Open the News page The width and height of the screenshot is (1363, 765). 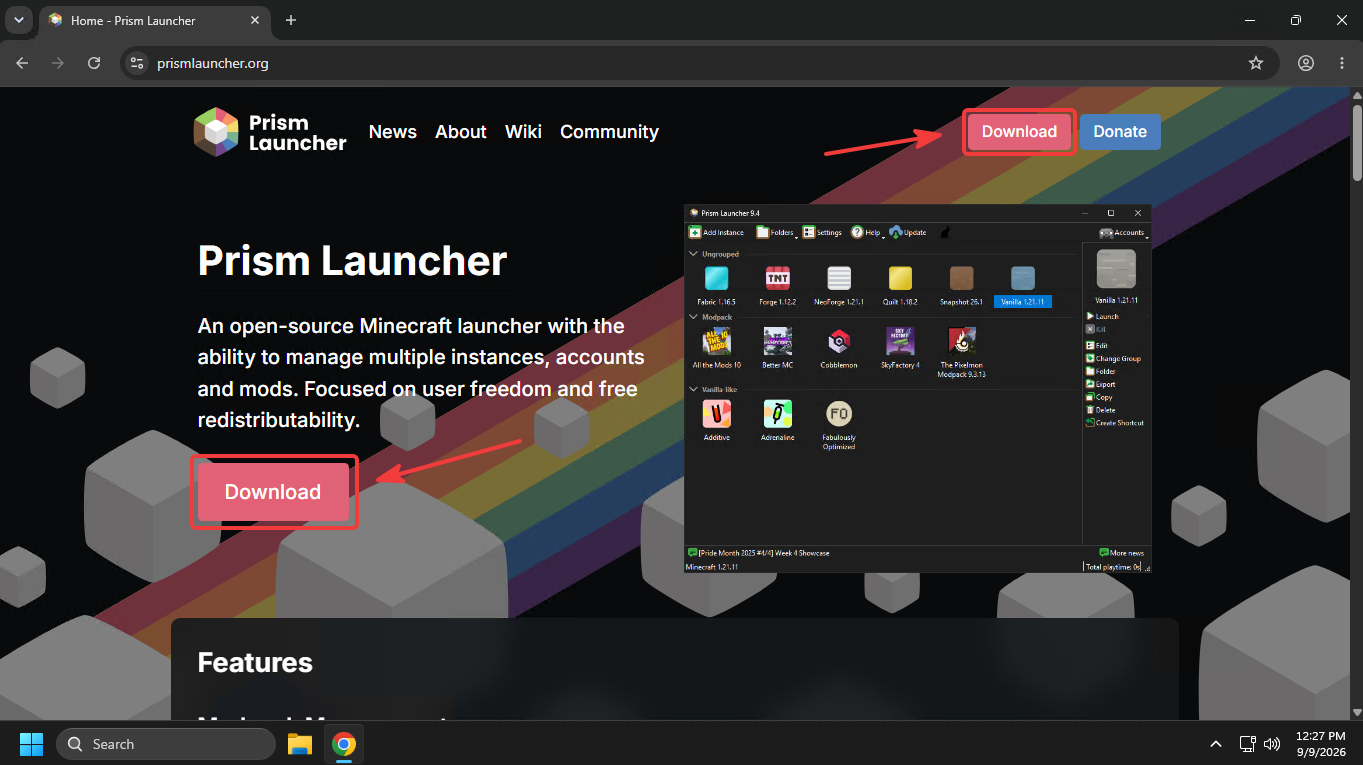(393, 132)
